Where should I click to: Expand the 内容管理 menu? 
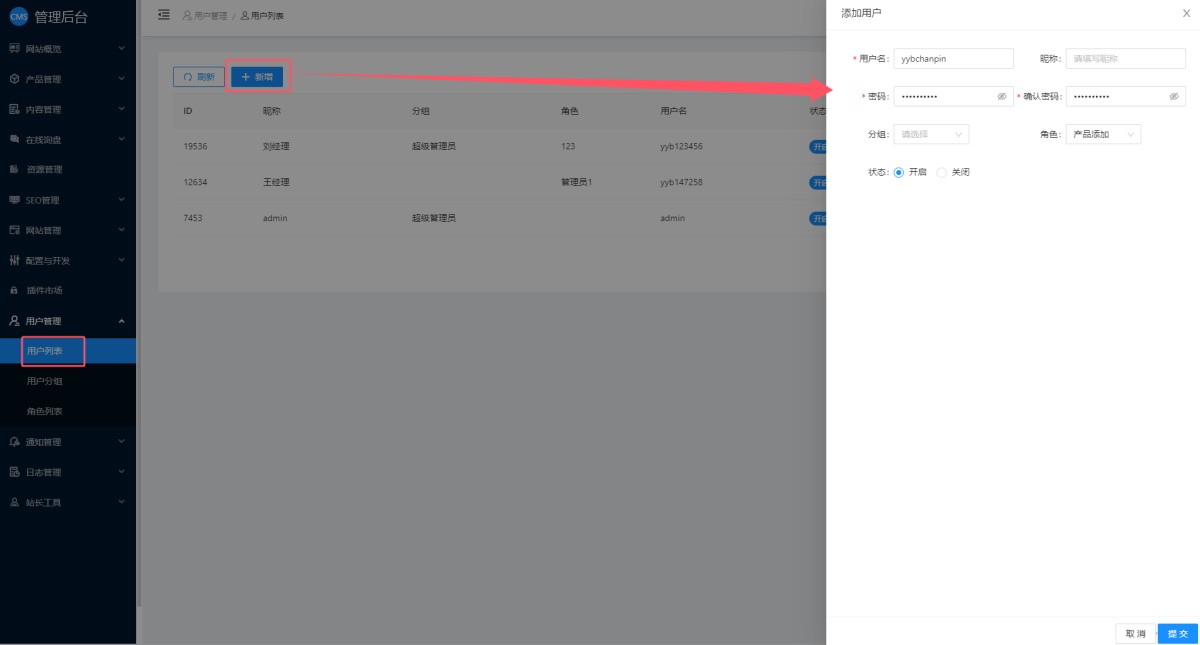(68, 109)
